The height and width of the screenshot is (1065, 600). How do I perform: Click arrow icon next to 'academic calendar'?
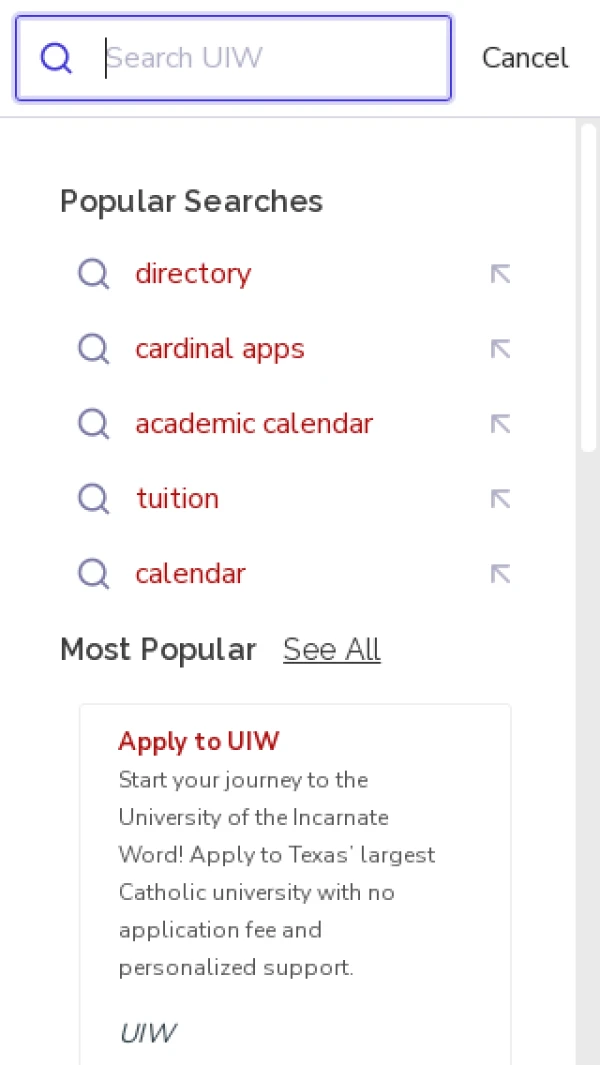point(500,423)
